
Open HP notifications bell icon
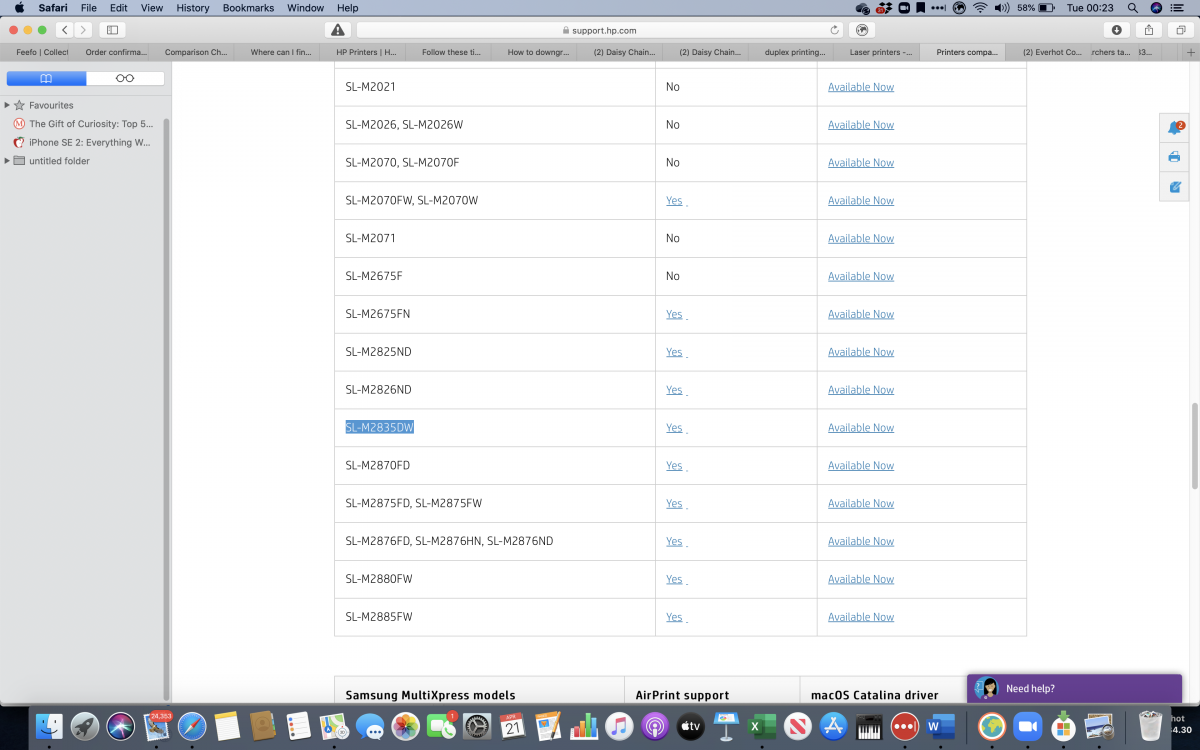[x=1174, y=128]
